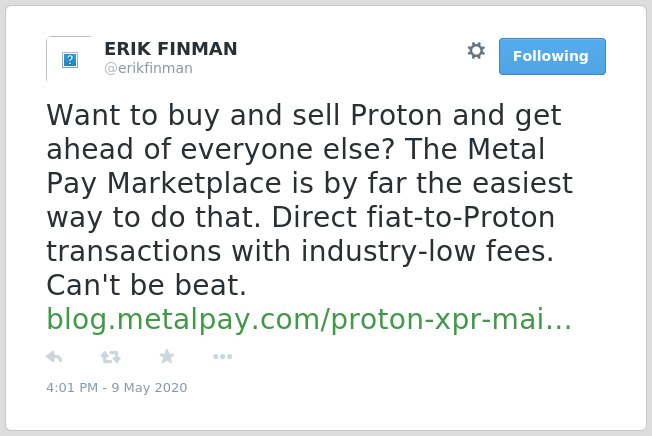Visit the @erikfinman handle link

(x=148, y=68)
